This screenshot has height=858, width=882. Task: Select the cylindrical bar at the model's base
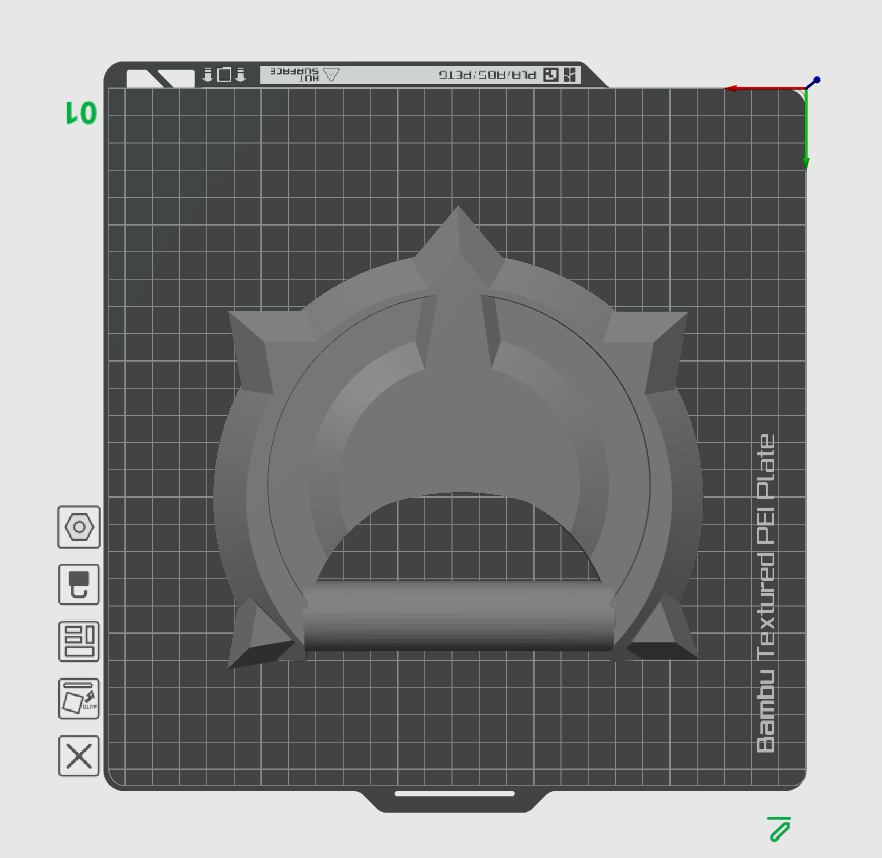pyautogui.click(x=458, y=617)
